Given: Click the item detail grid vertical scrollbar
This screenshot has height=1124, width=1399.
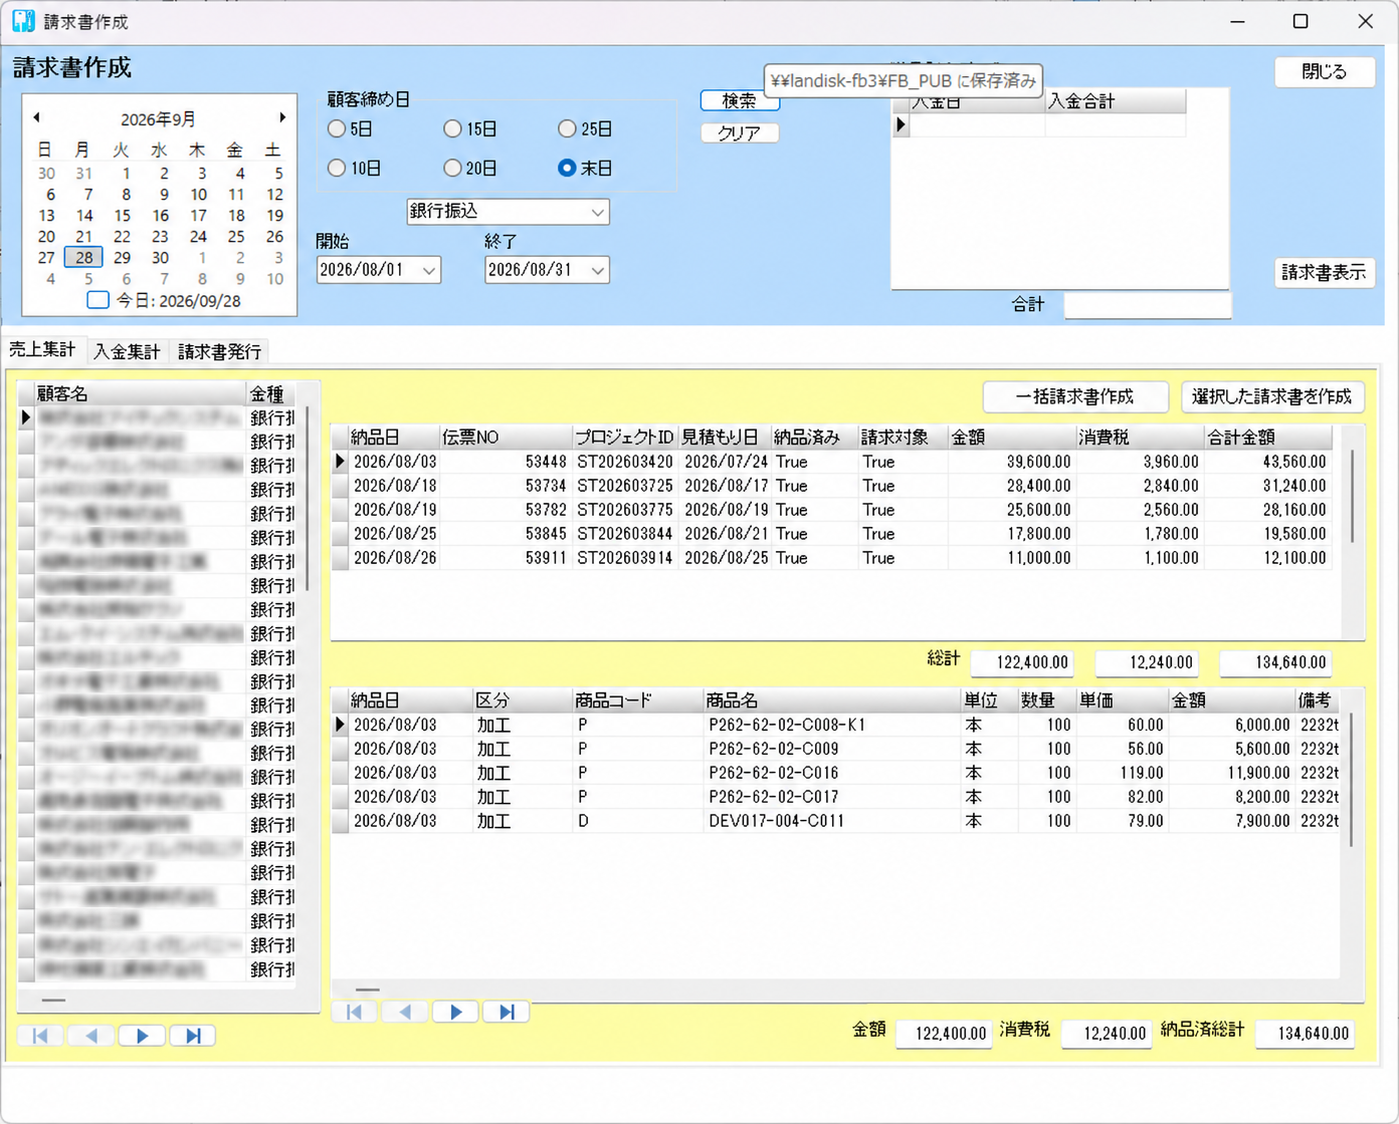Looking at the screenshot, I should pyautogui.click(x=1351, y=780).
